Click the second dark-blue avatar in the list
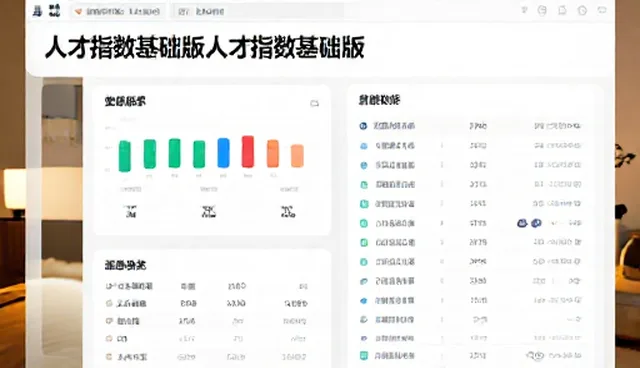Screen dimensions: 640x368 pyautogui.click(x=536, y=223)
